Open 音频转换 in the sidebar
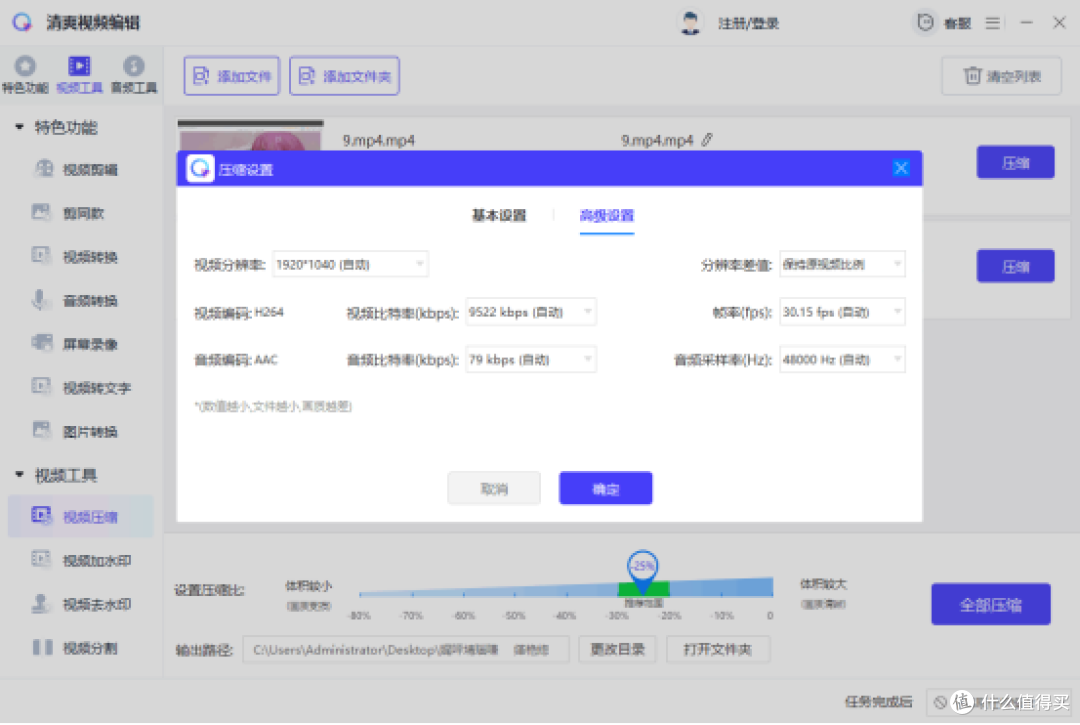The height and width of the screenshot is (725, 1080). pos(76,301)
